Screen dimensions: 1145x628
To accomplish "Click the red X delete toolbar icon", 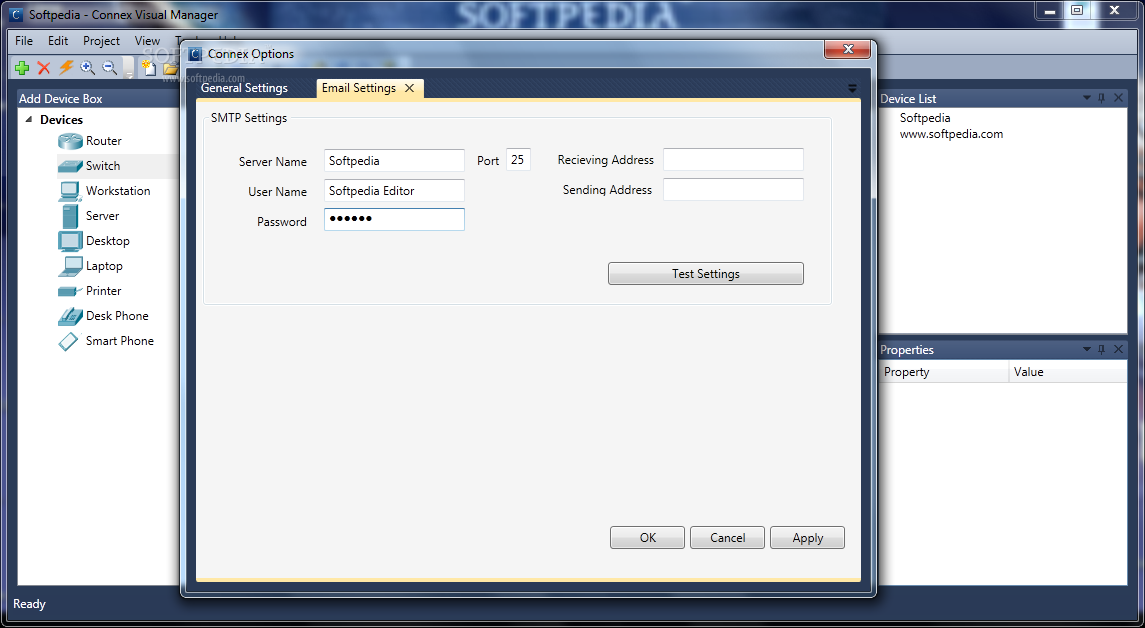I will click(x=44, y=68).
